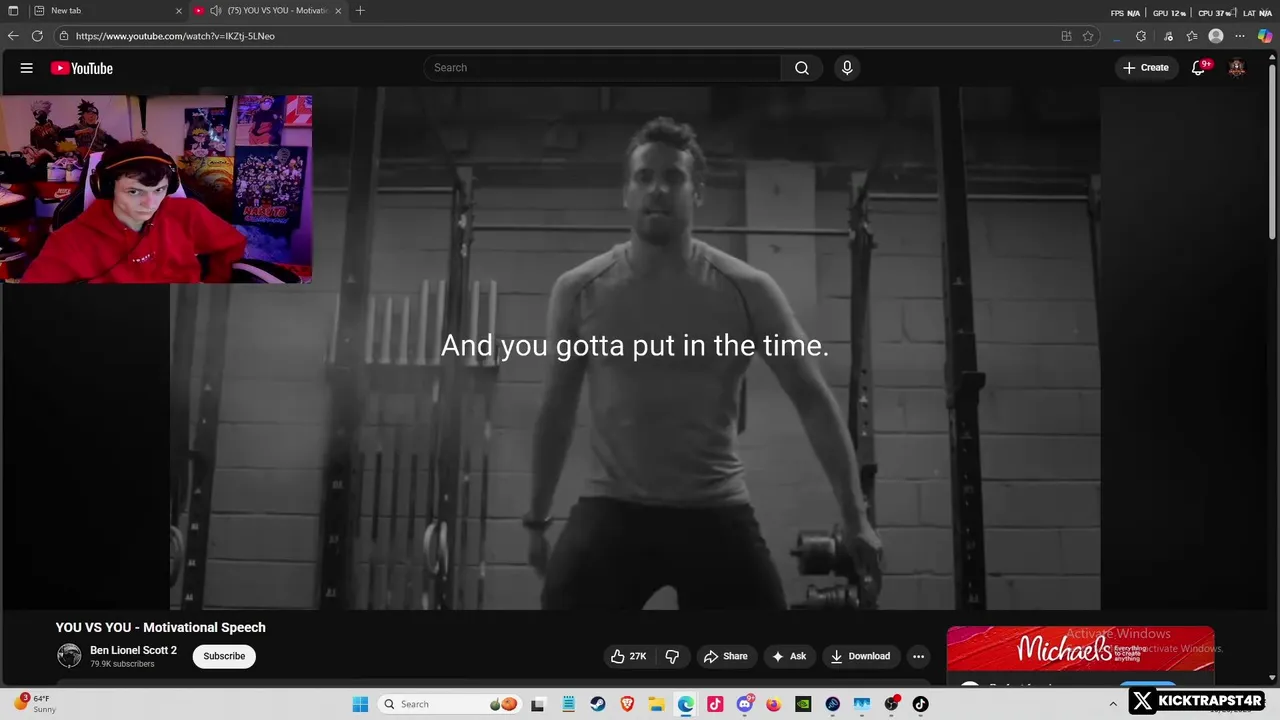Dislike the video with thumbs down

(x=672, y=656)
